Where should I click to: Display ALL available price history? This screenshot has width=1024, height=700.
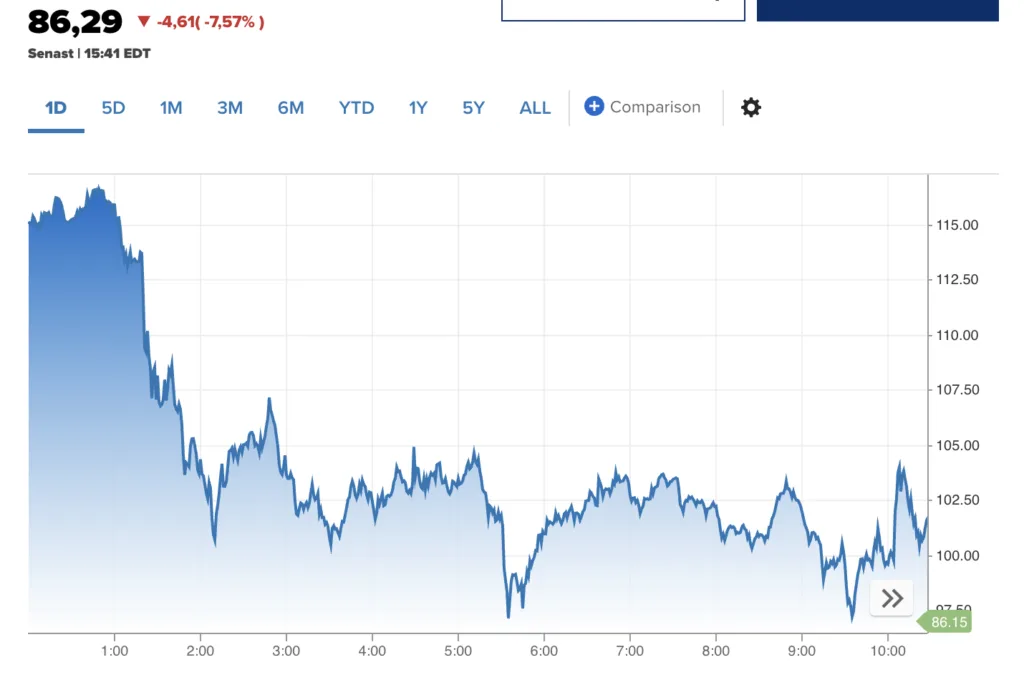click(x=535, y=108)
